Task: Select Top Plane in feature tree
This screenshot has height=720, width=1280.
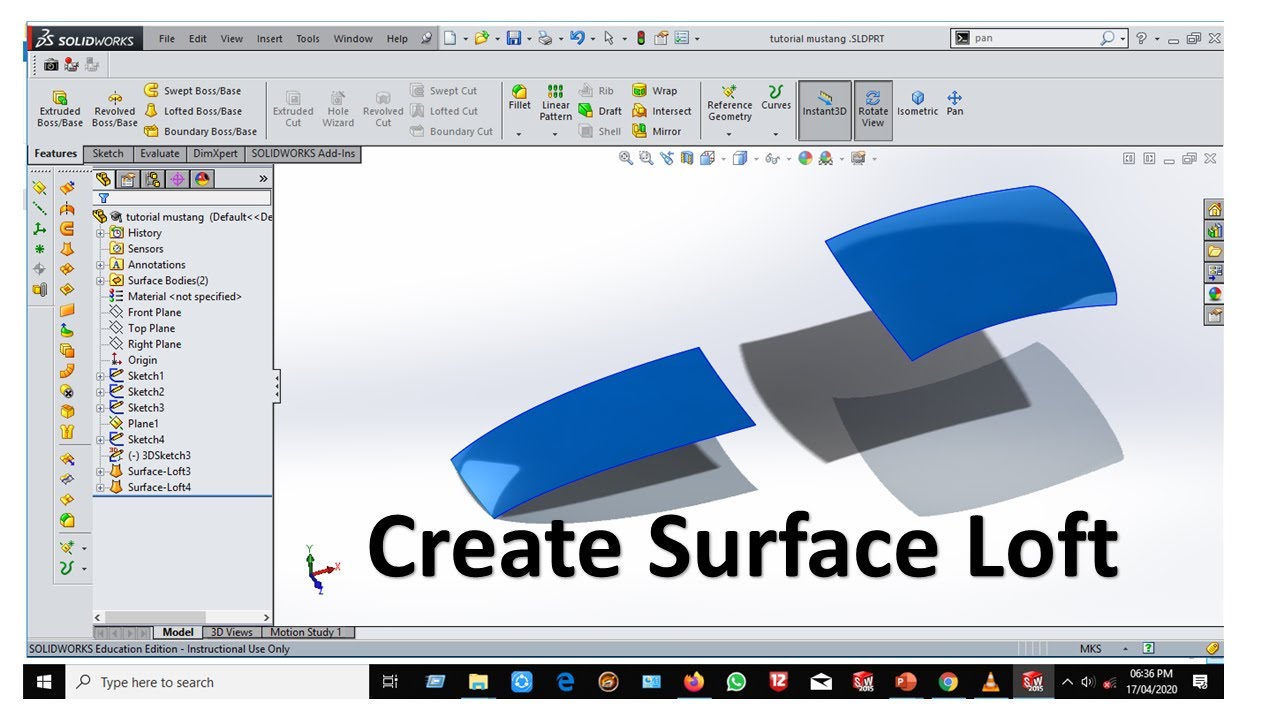Action: tap(151, 329)
